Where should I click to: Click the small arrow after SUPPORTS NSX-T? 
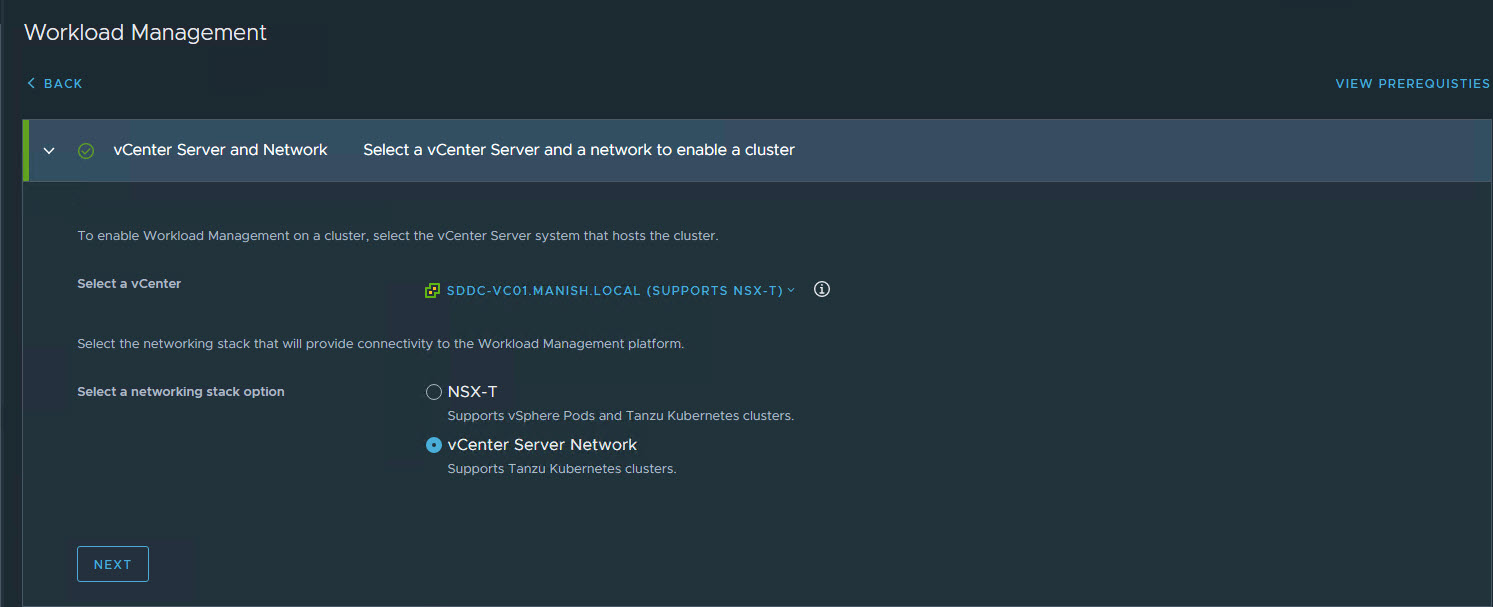(x=791, y=290)
